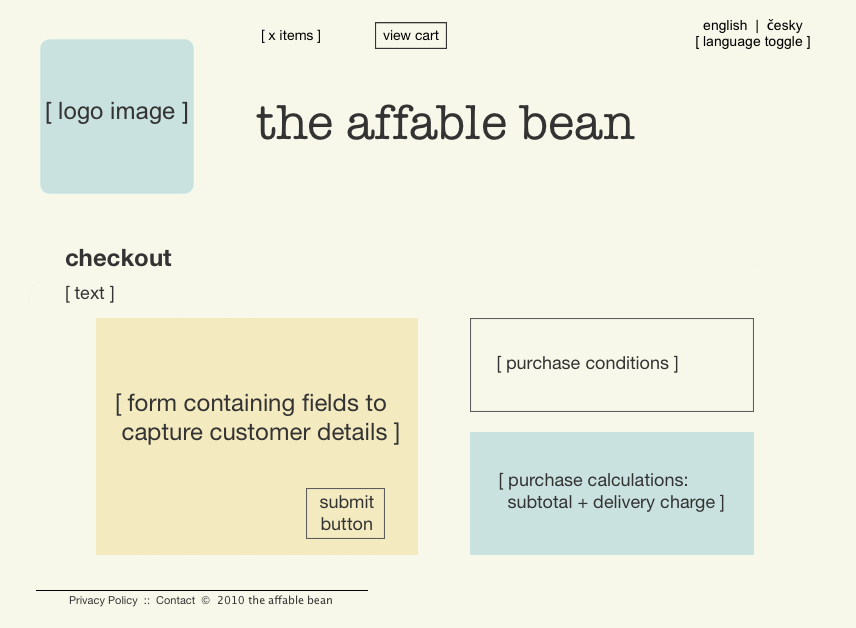Click the pipe separator between languages
The width and height of the screenshot is (856, 628).
click(757, 26)
